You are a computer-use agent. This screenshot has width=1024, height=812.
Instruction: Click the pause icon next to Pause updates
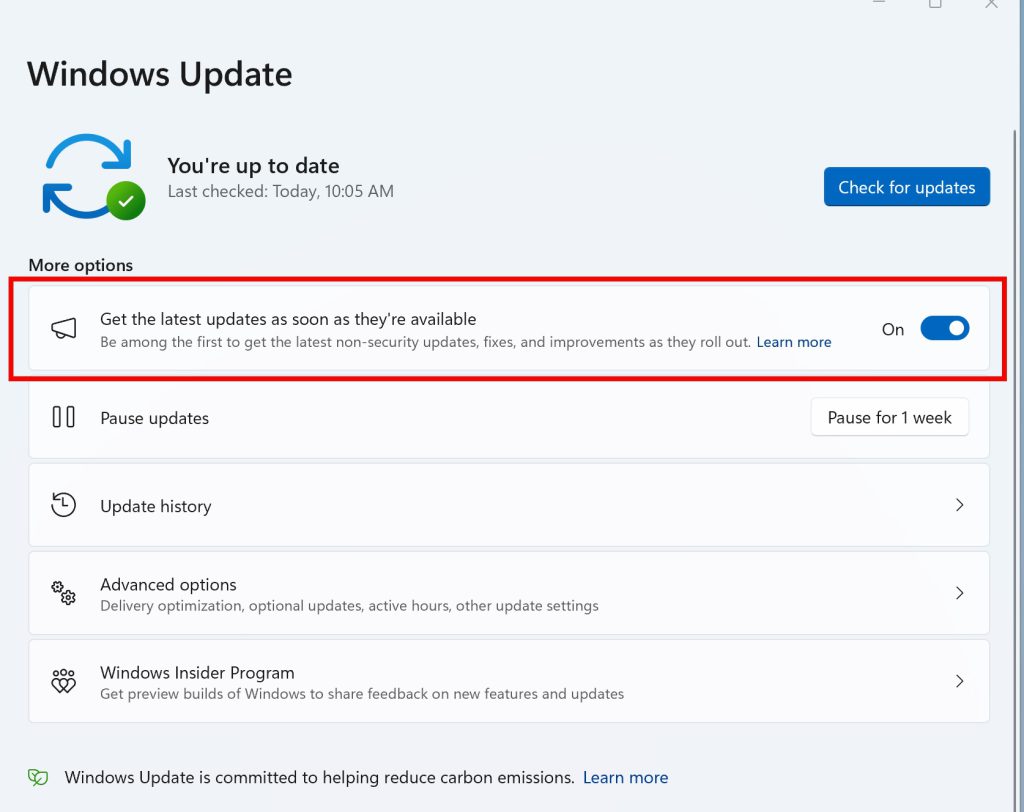(63, 417)
